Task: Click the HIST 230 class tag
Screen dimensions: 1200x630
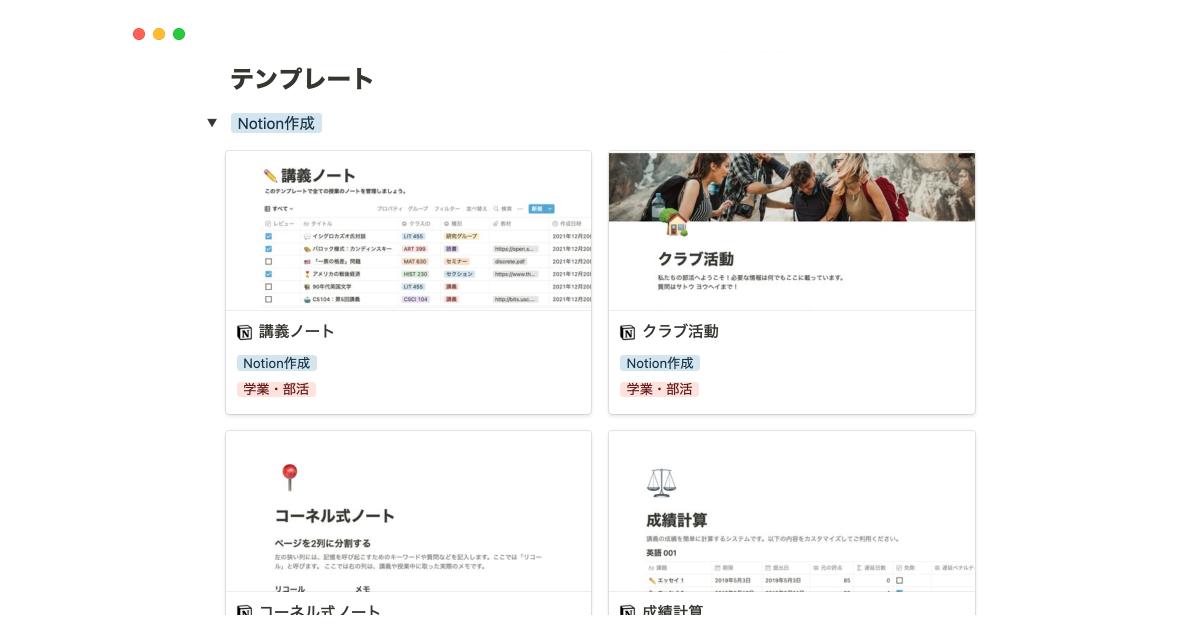Action: coord(415,274)
